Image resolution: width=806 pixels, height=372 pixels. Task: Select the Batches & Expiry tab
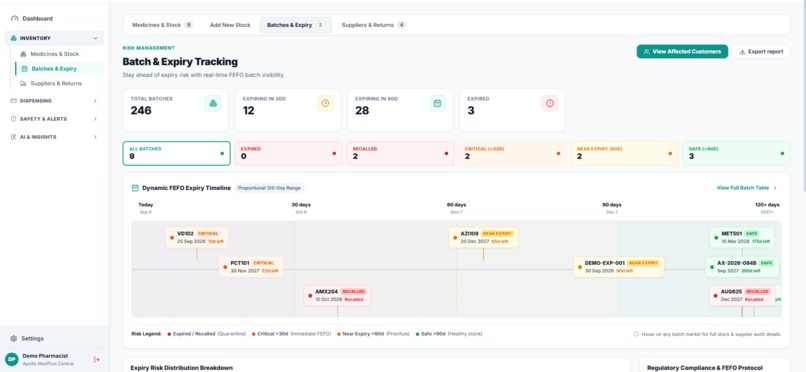[296, 25]
